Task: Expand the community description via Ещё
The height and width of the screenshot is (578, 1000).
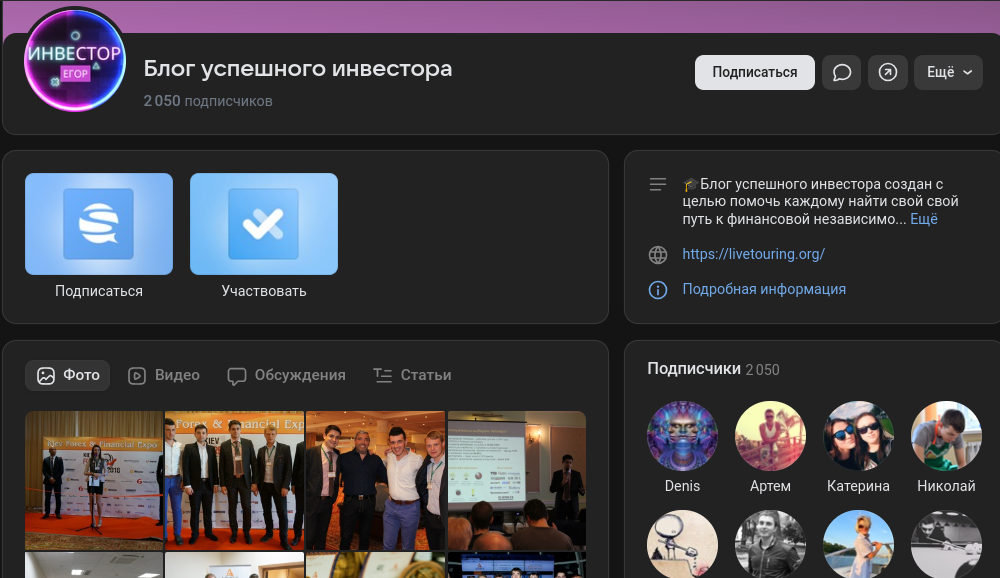Action: 922,219
